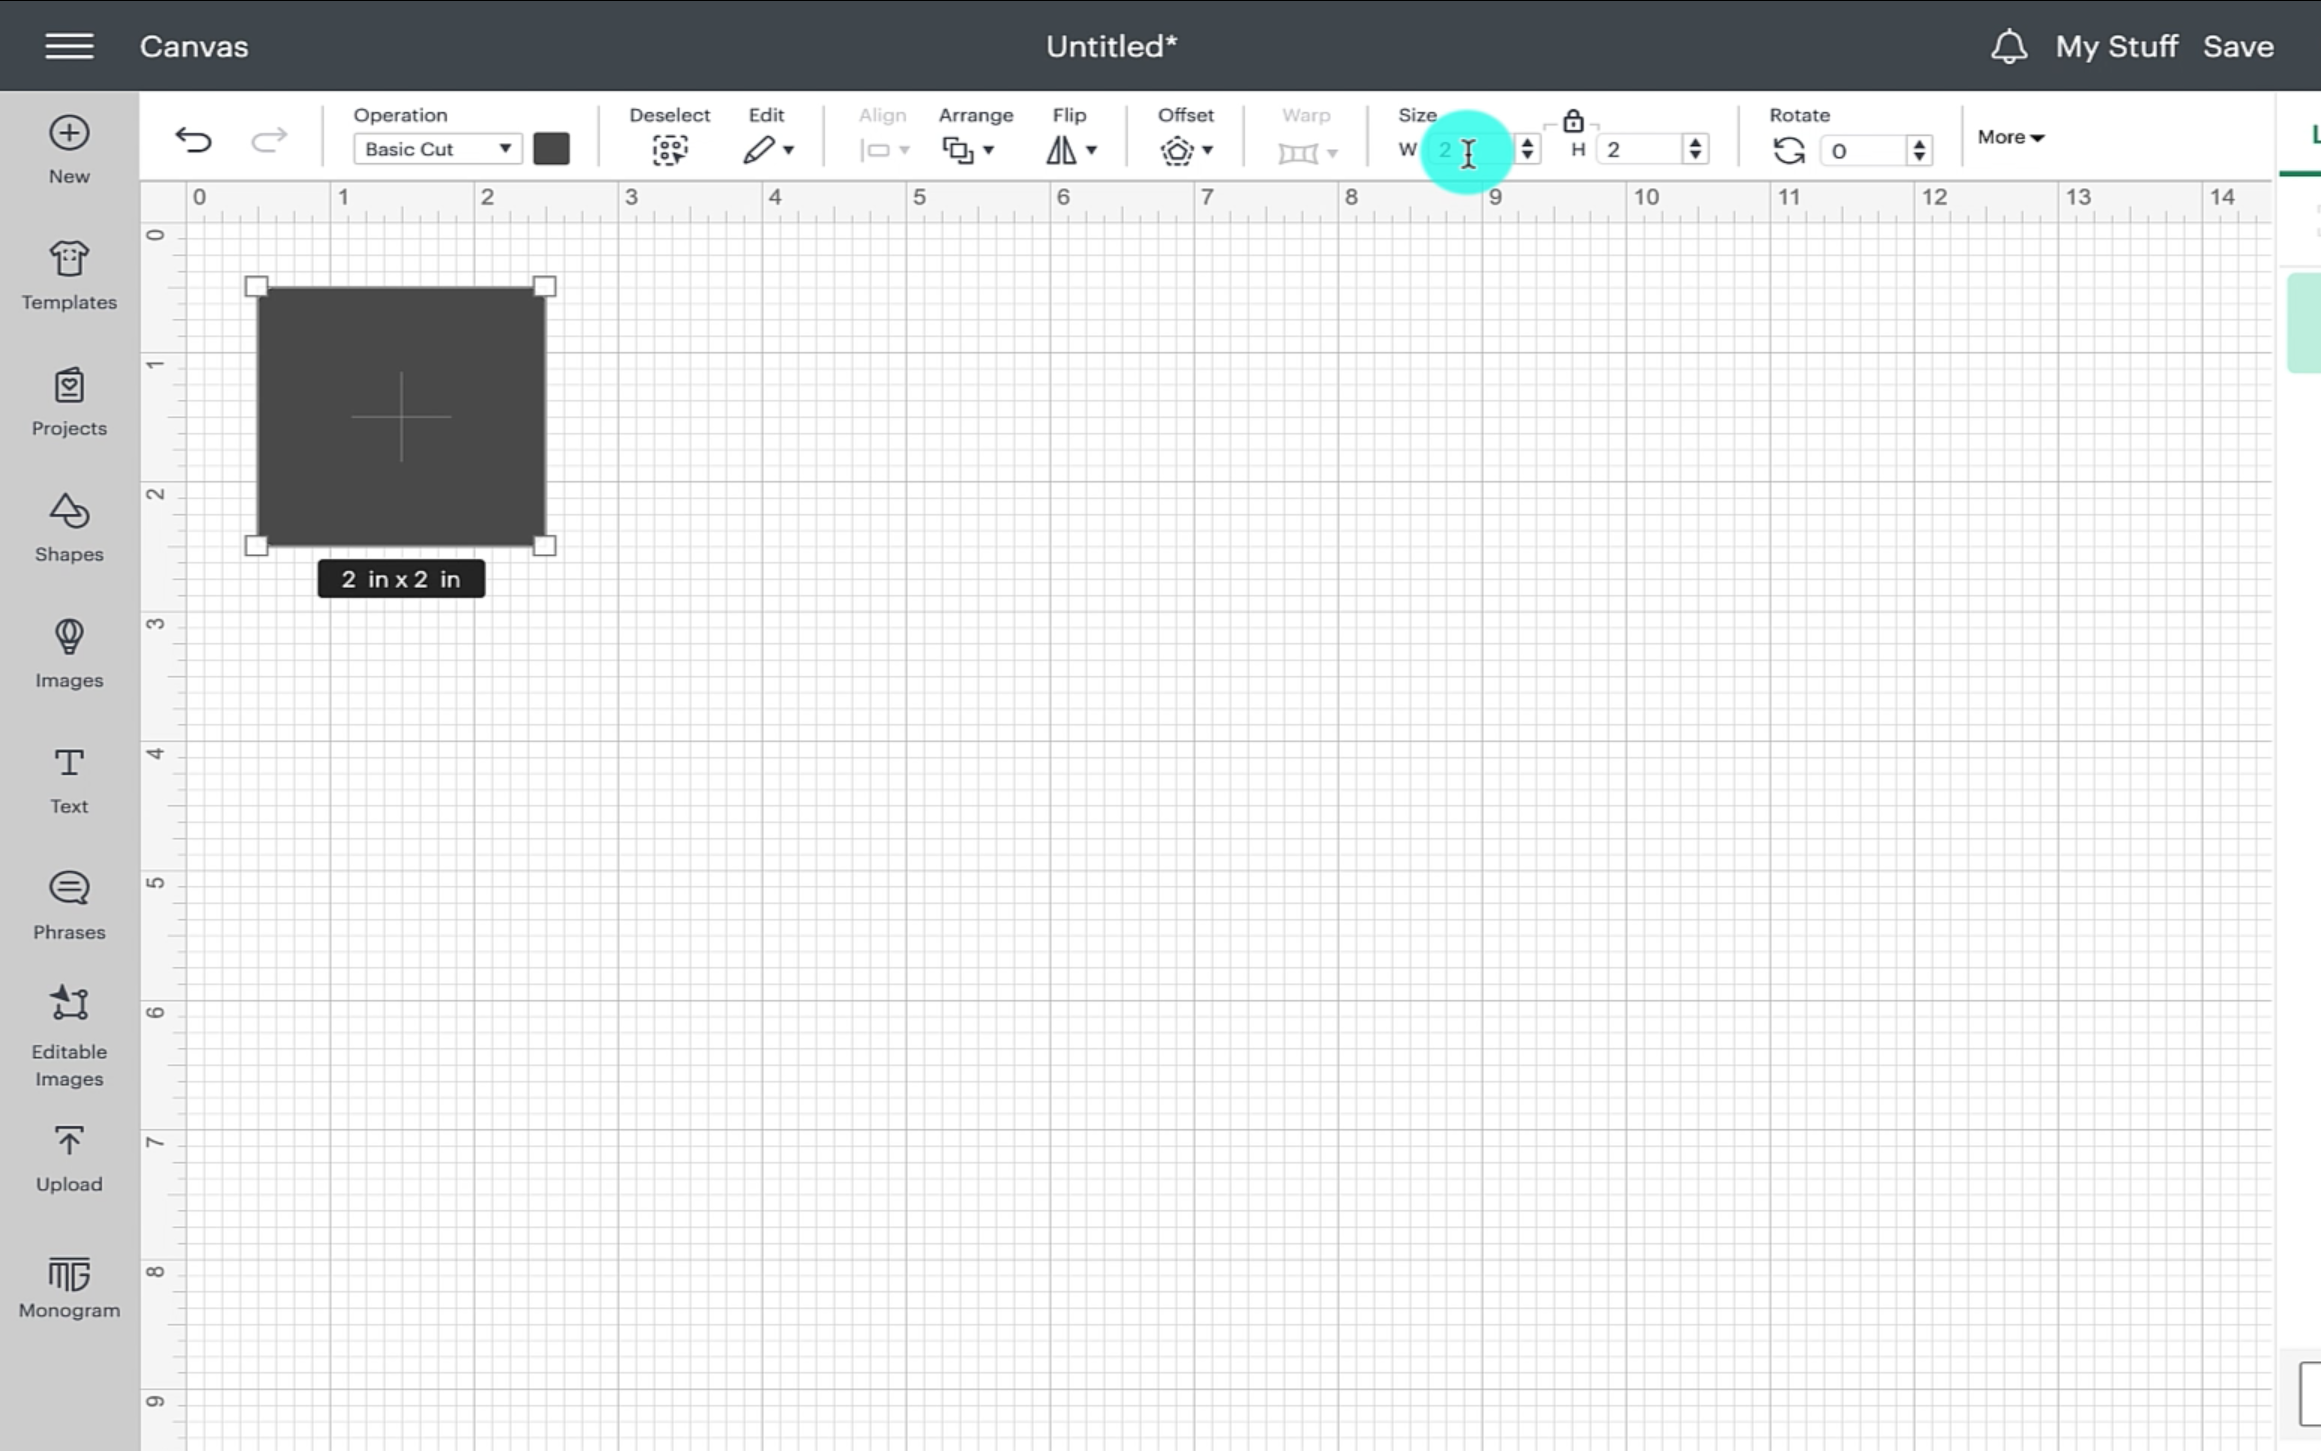Open the hamburger main menu

[69, 46]
